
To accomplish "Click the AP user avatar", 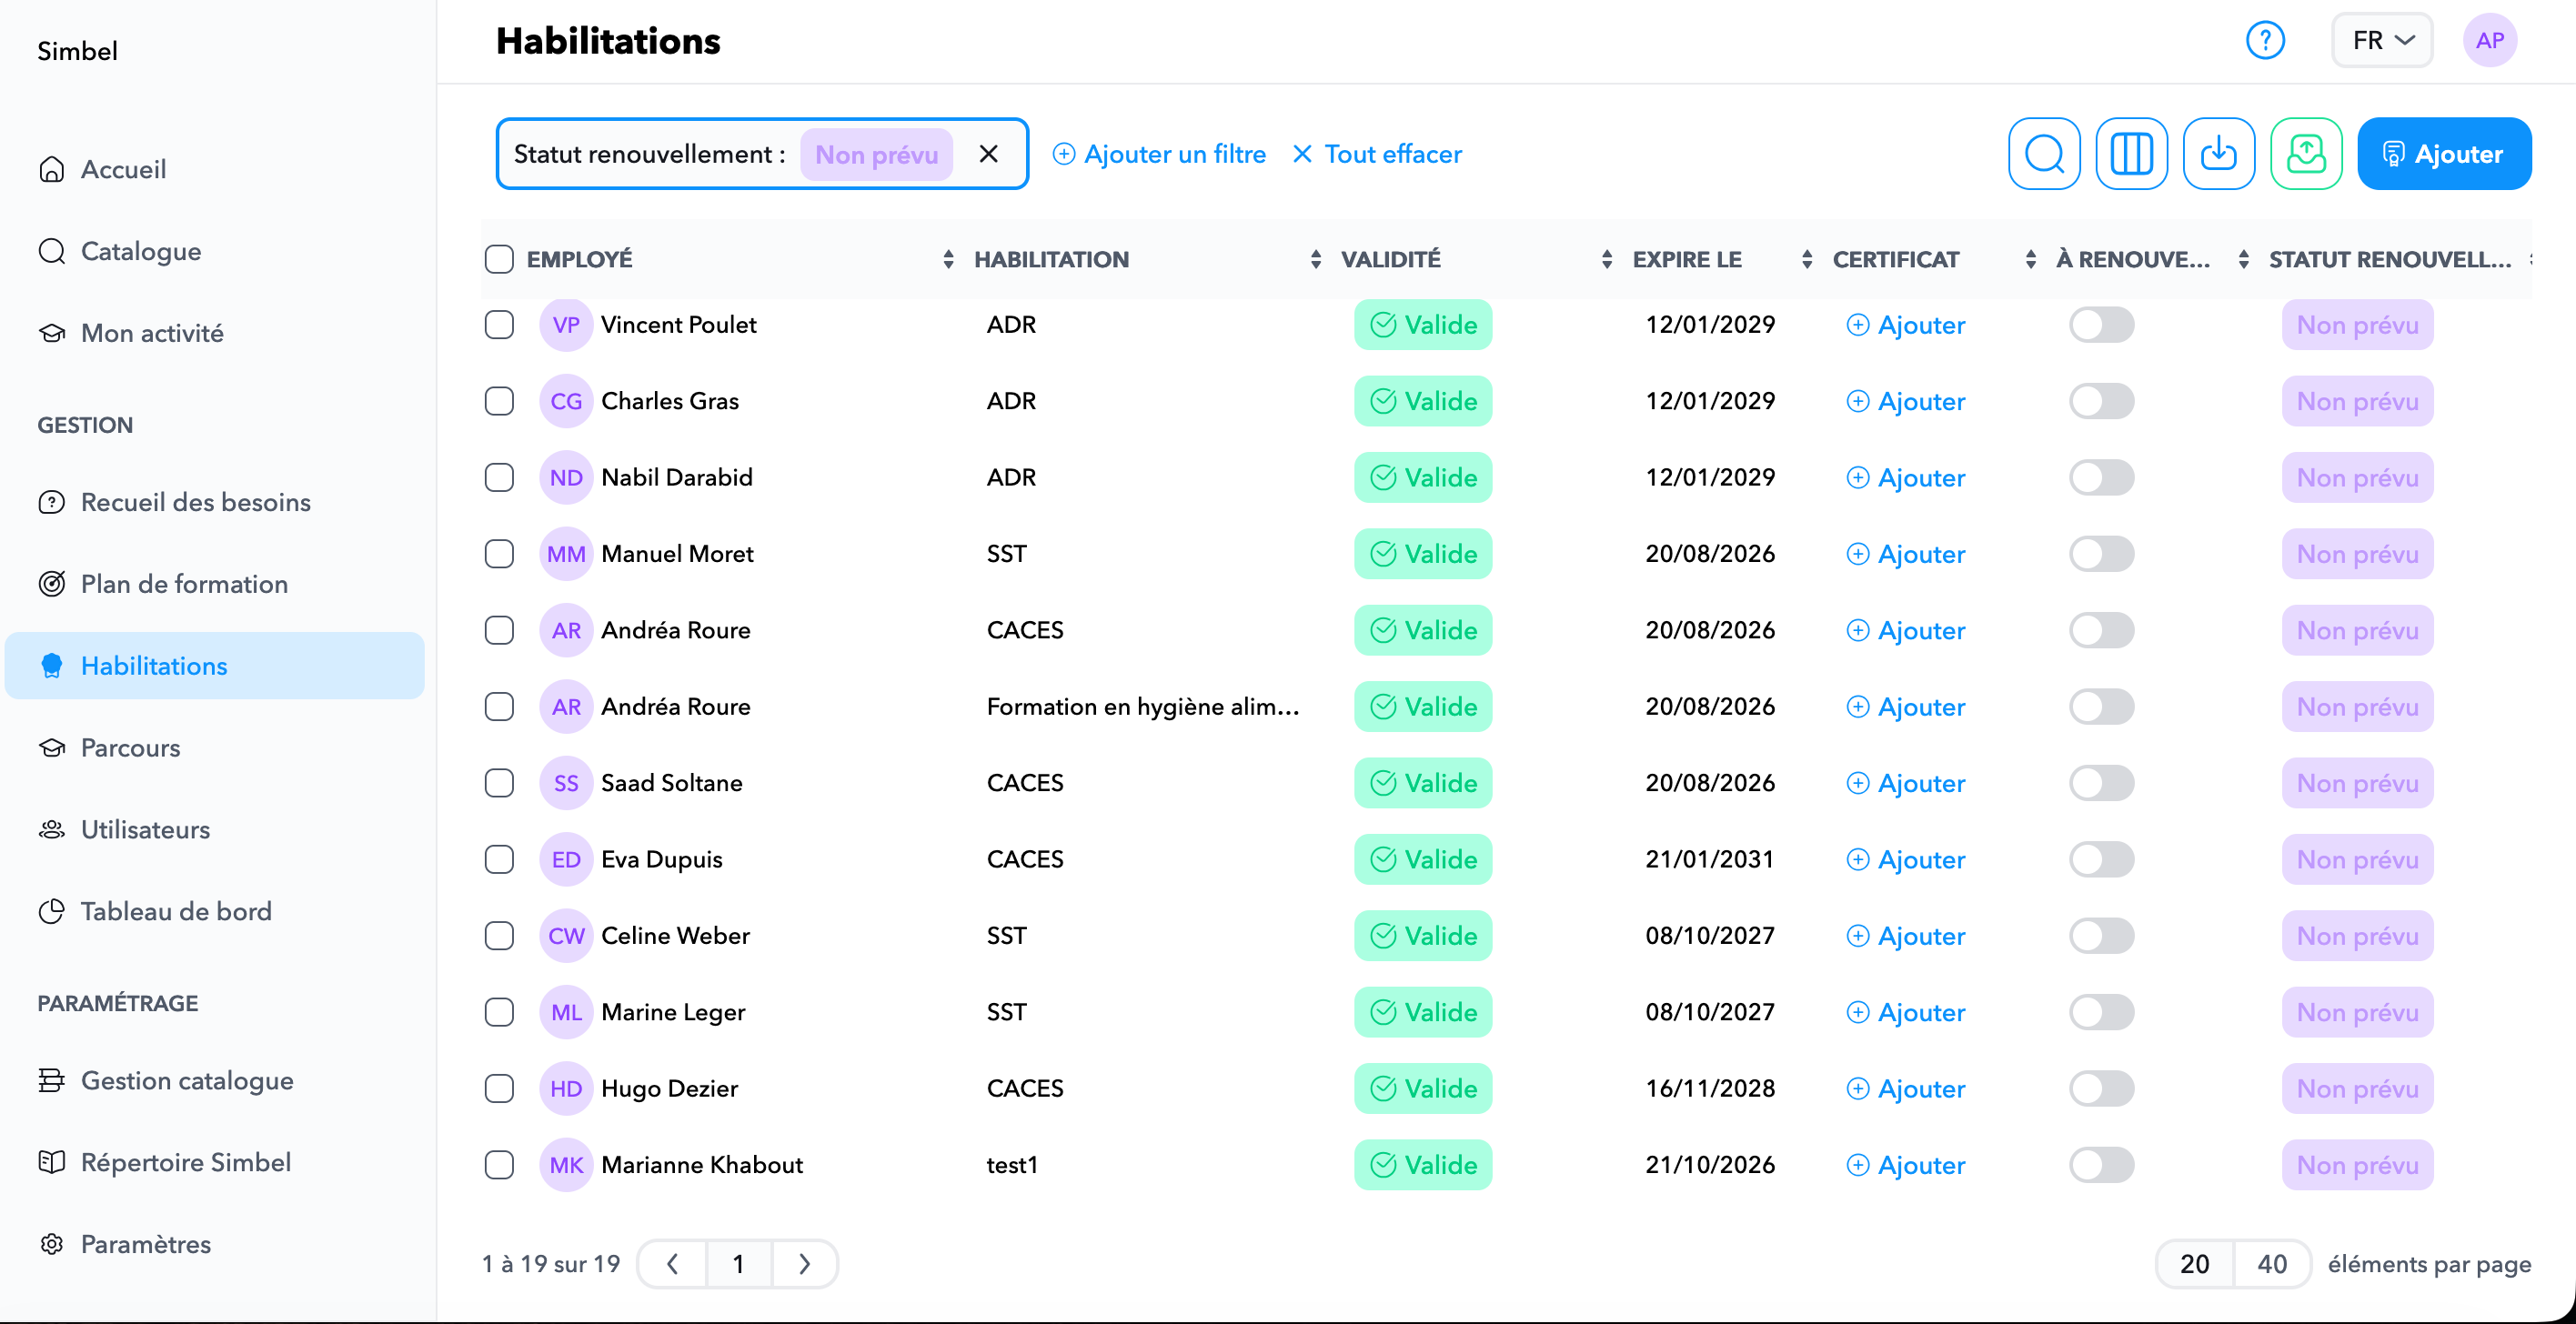I will (x=2489, y=41).
